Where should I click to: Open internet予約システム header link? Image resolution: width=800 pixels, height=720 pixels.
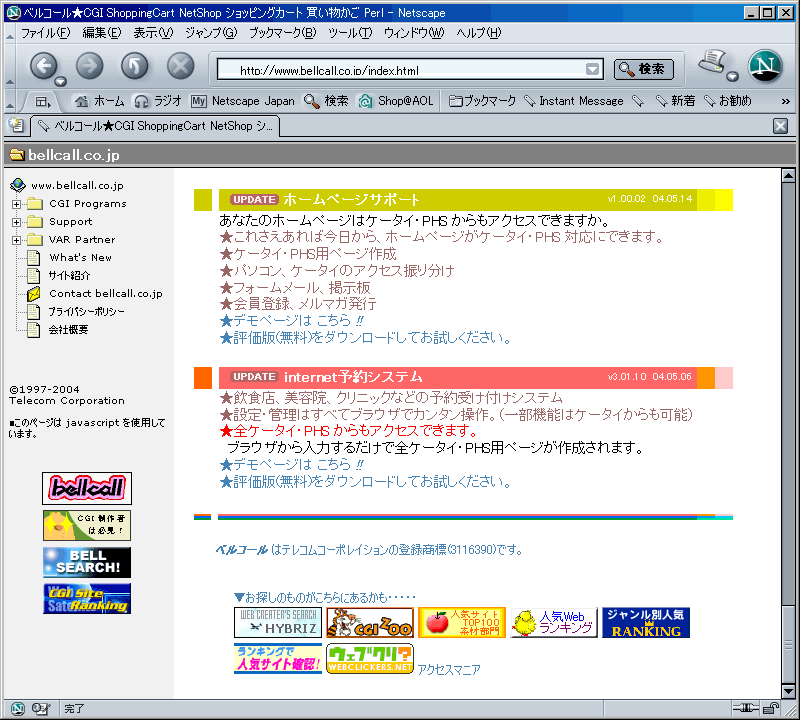point(353,377)
